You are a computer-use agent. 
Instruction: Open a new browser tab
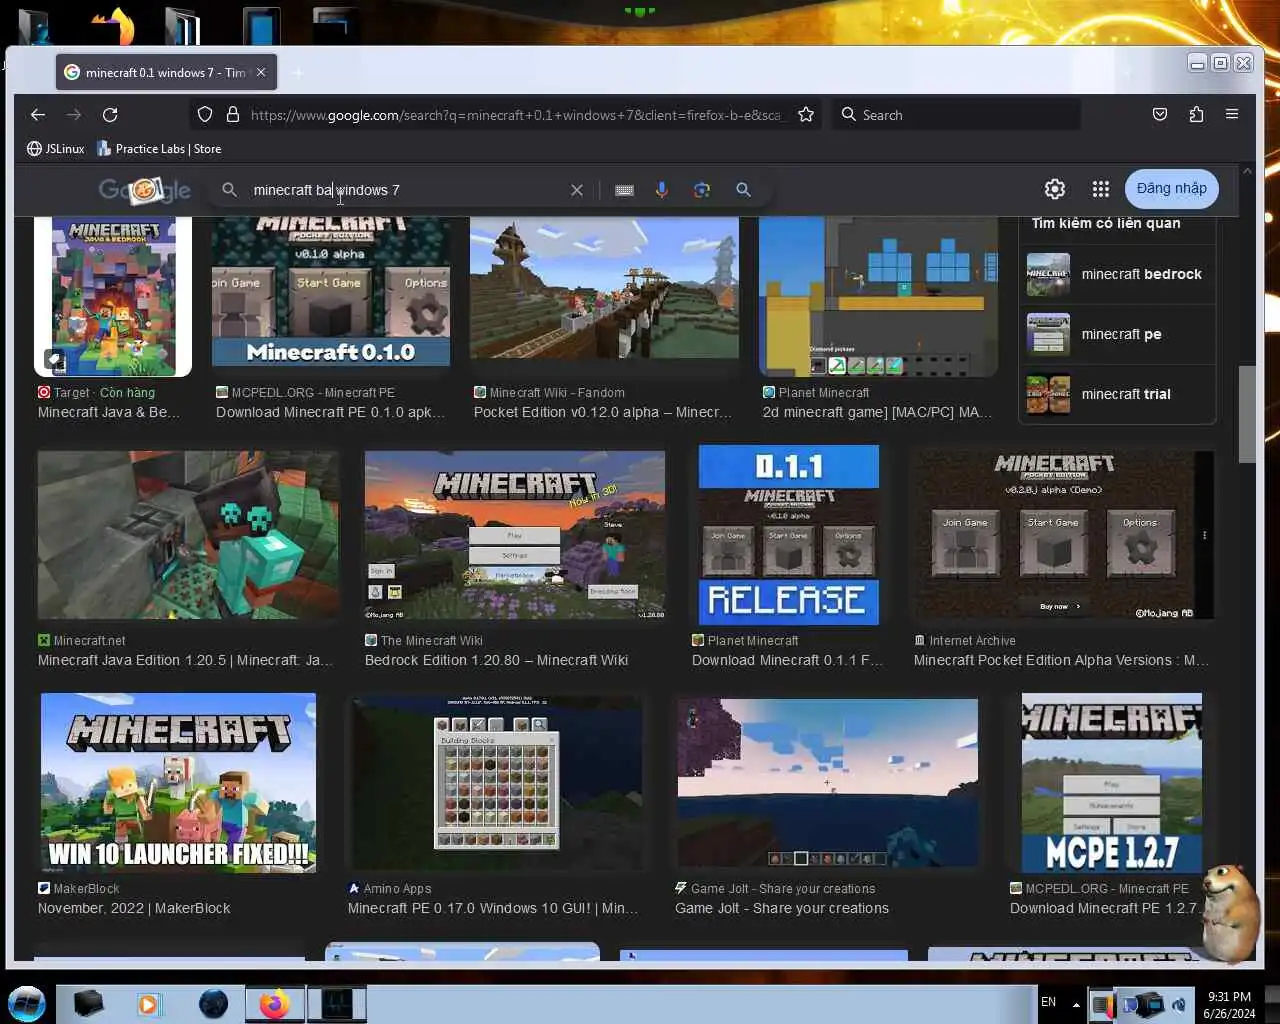297,72
